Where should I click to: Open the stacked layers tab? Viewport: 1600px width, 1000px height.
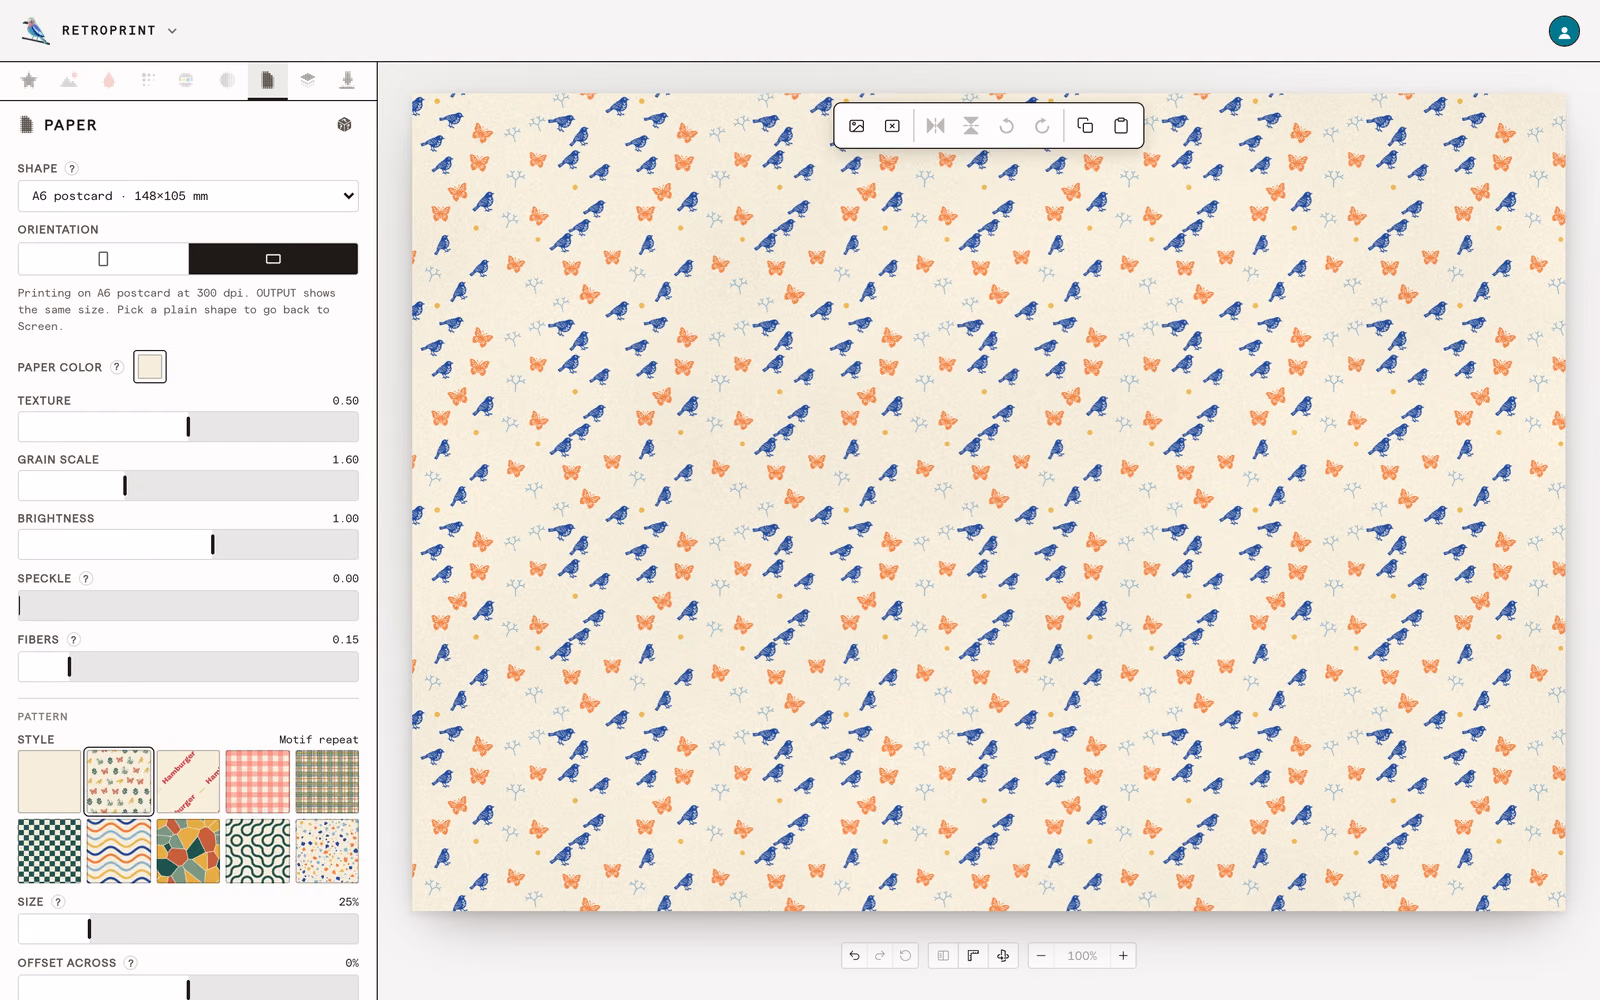(x=308, y=80)
